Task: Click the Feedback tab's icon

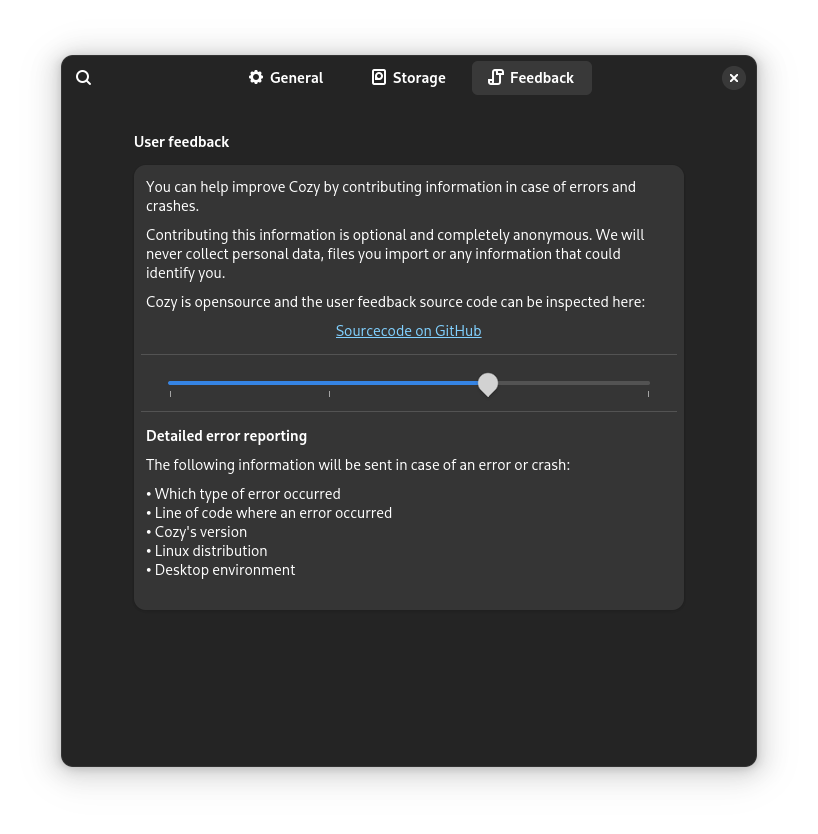Action: [495, 78]
